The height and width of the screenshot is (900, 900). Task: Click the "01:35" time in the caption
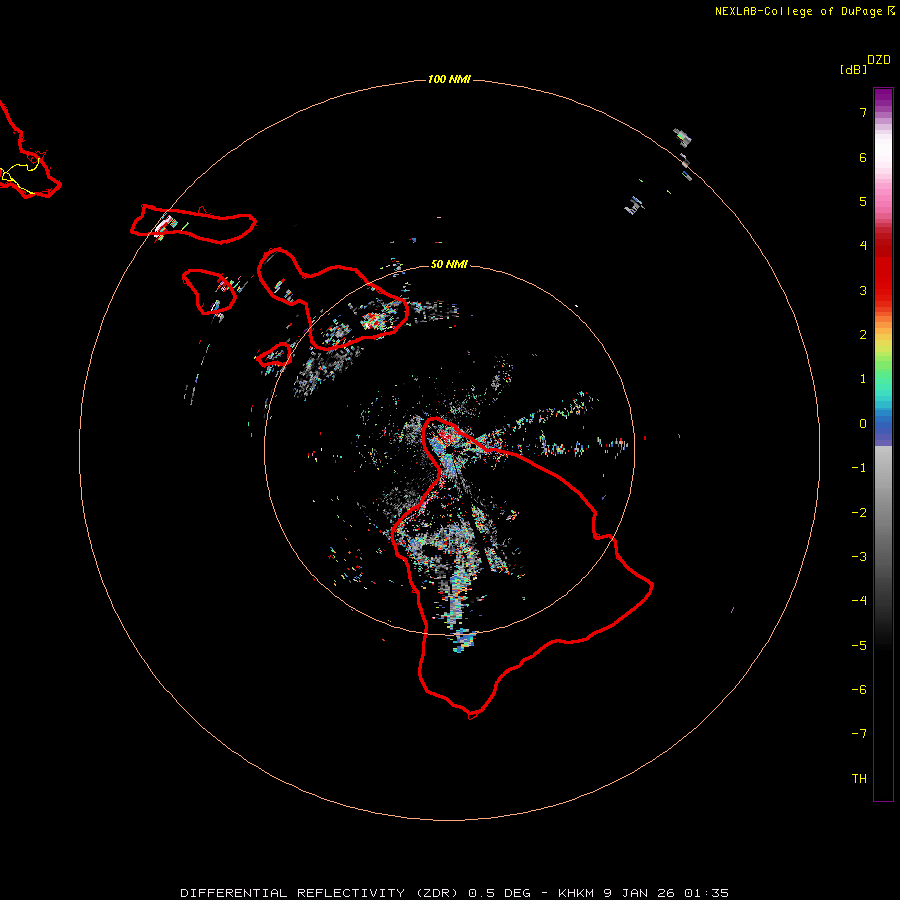(709, 893)
